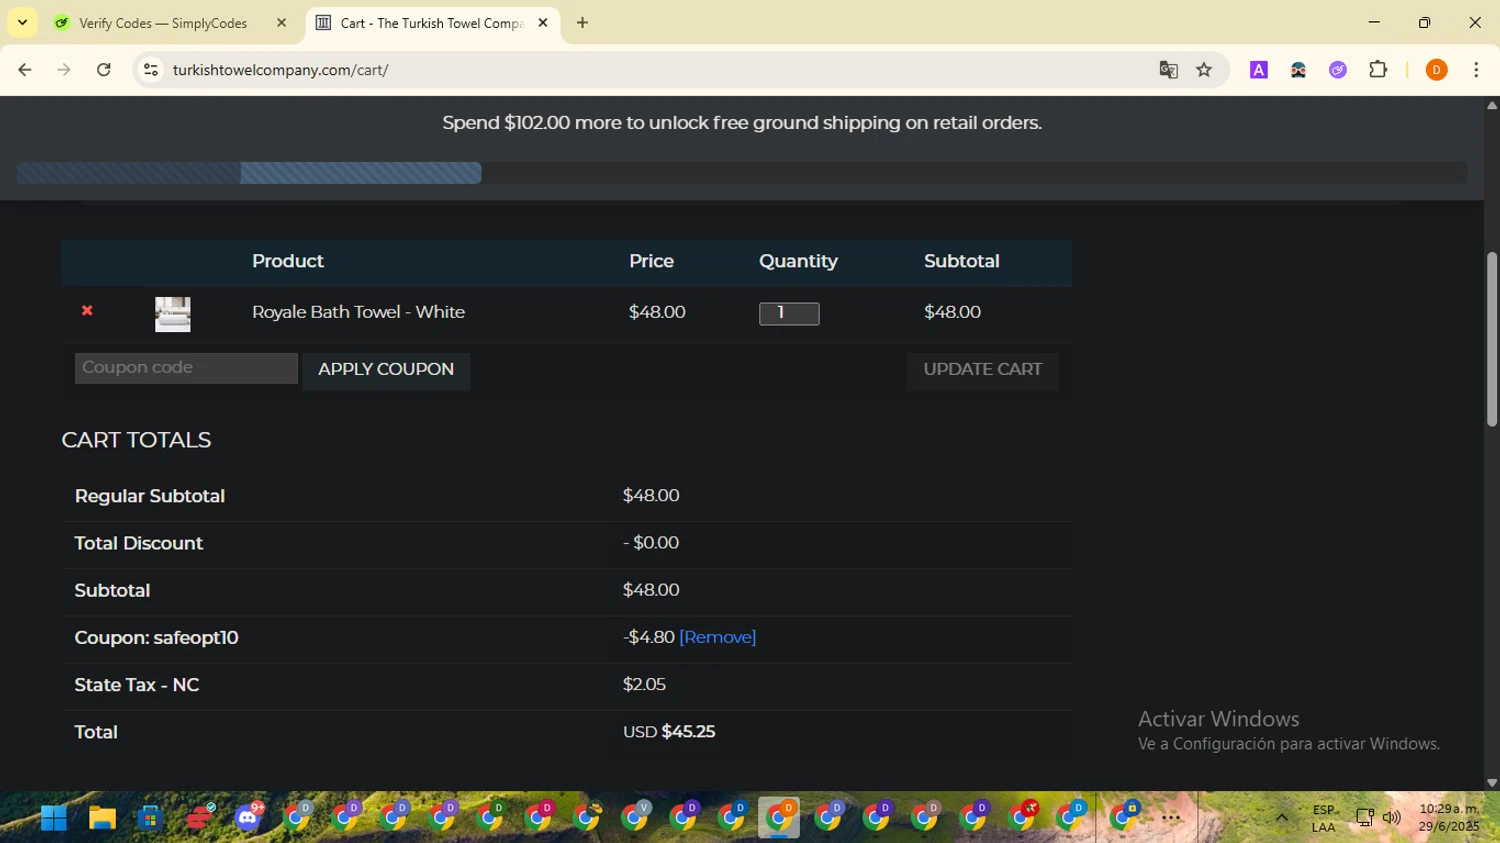Open the Royale Bath Towel - White product link
The height and width of the screenshot is (843, 1500).
pyautogui.click(x=358, y=312)
